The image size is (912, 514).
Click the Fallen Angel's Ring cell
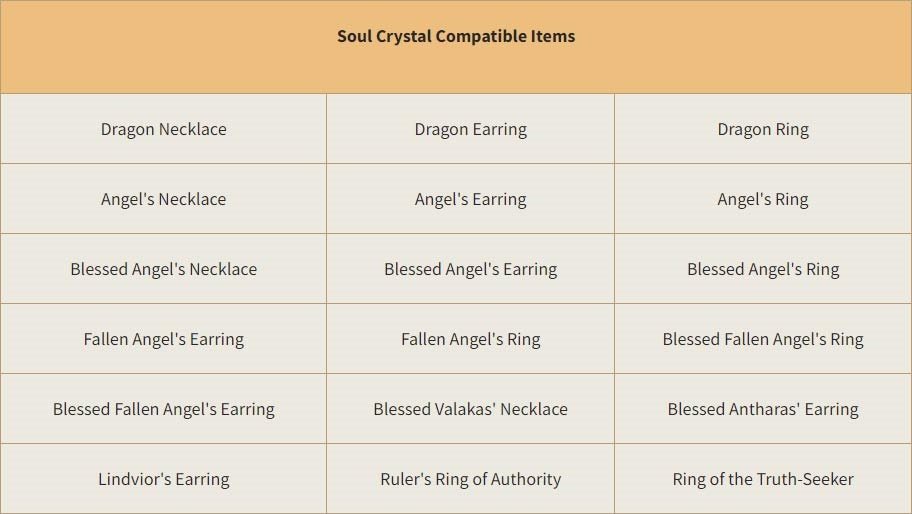point(471,339)
